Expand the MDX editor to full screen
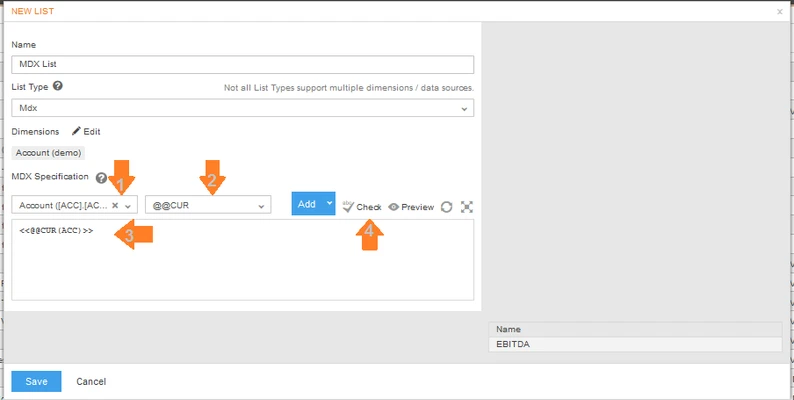Screen dimensions: 794x400 pos(467,207)
